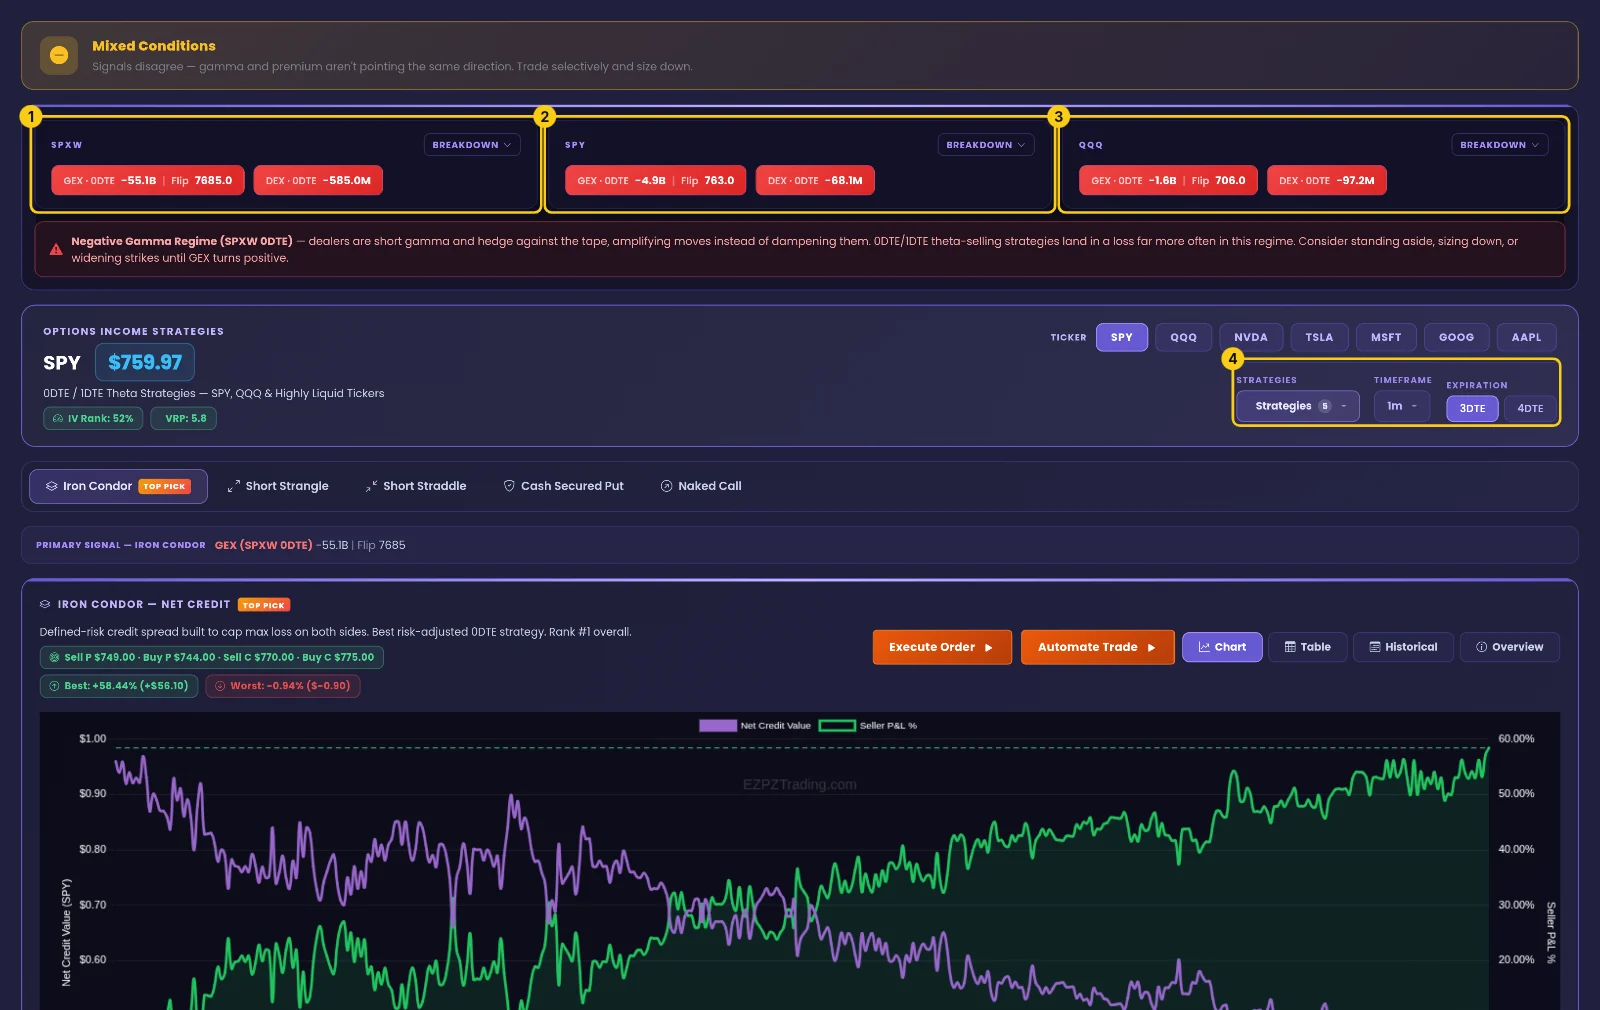The width and height of the screenshot is (1600, 1010).
Task: Click the VRP: 5.8 badge
Action: click(184, 418)
